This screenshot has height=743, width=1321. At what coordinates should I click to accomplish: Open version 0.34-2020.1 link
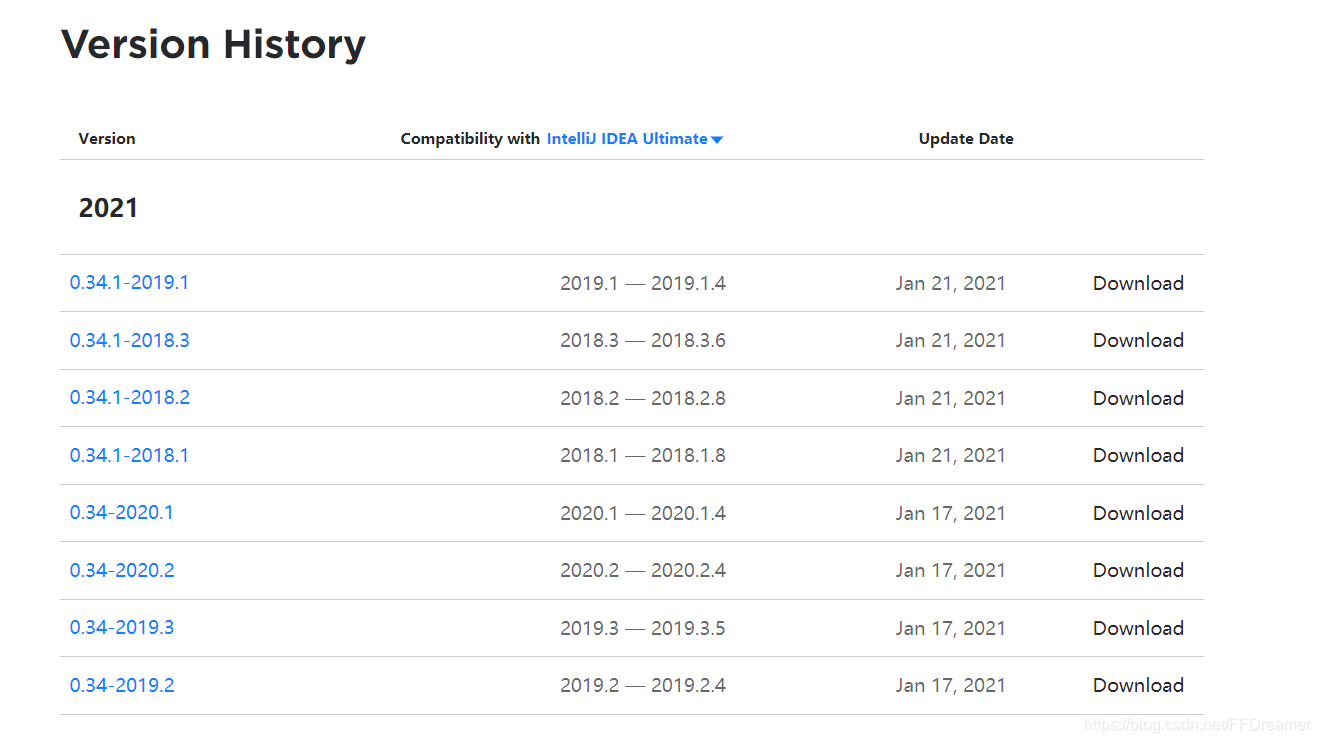[121, 513]
